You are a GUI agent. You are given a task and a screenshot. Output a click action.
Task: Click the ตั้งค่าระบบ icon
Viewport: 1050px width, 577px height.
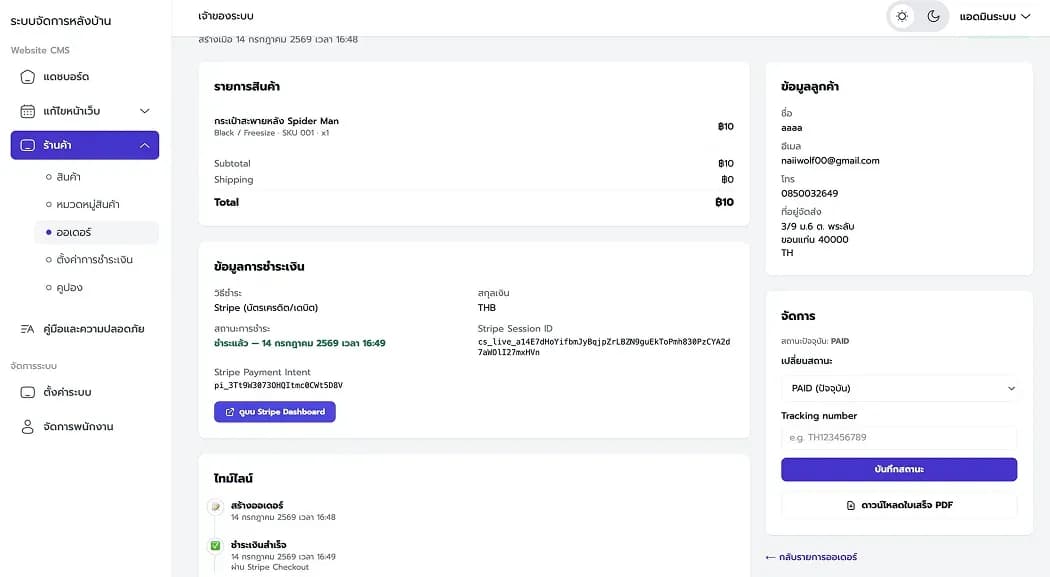click(x=27, y=392)
